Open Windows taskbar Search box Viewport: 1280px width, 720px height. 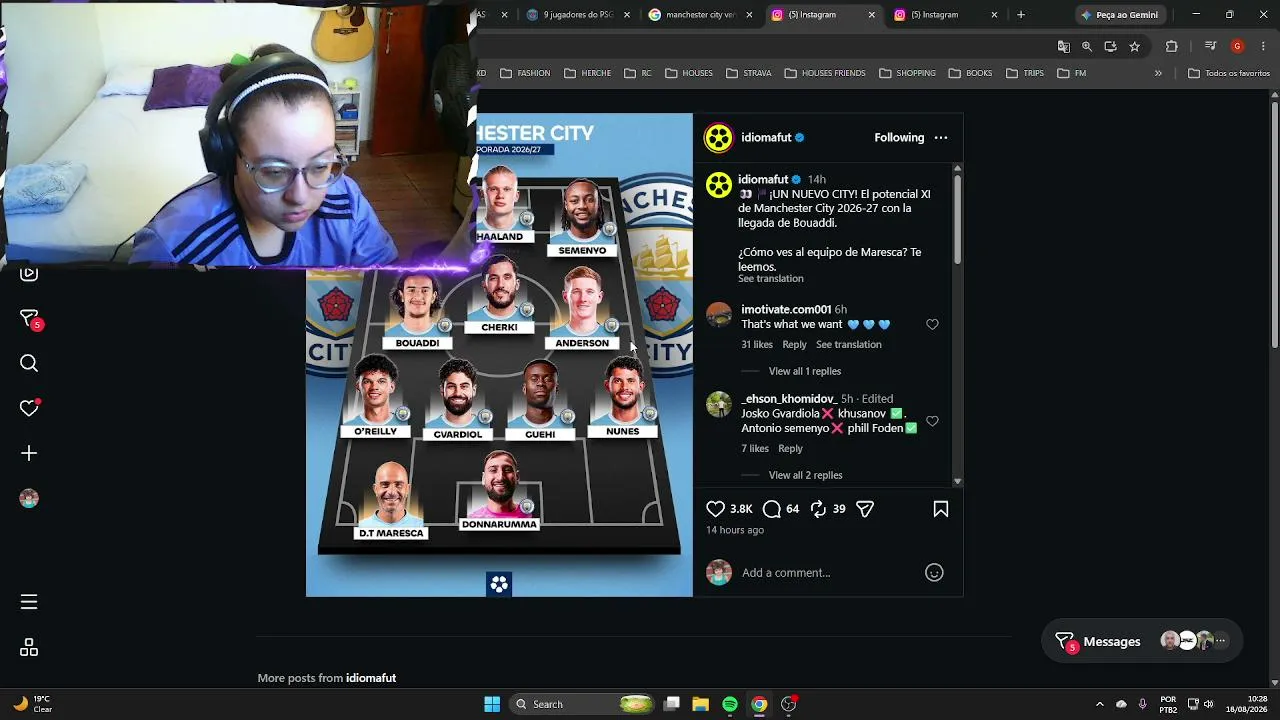583,704
